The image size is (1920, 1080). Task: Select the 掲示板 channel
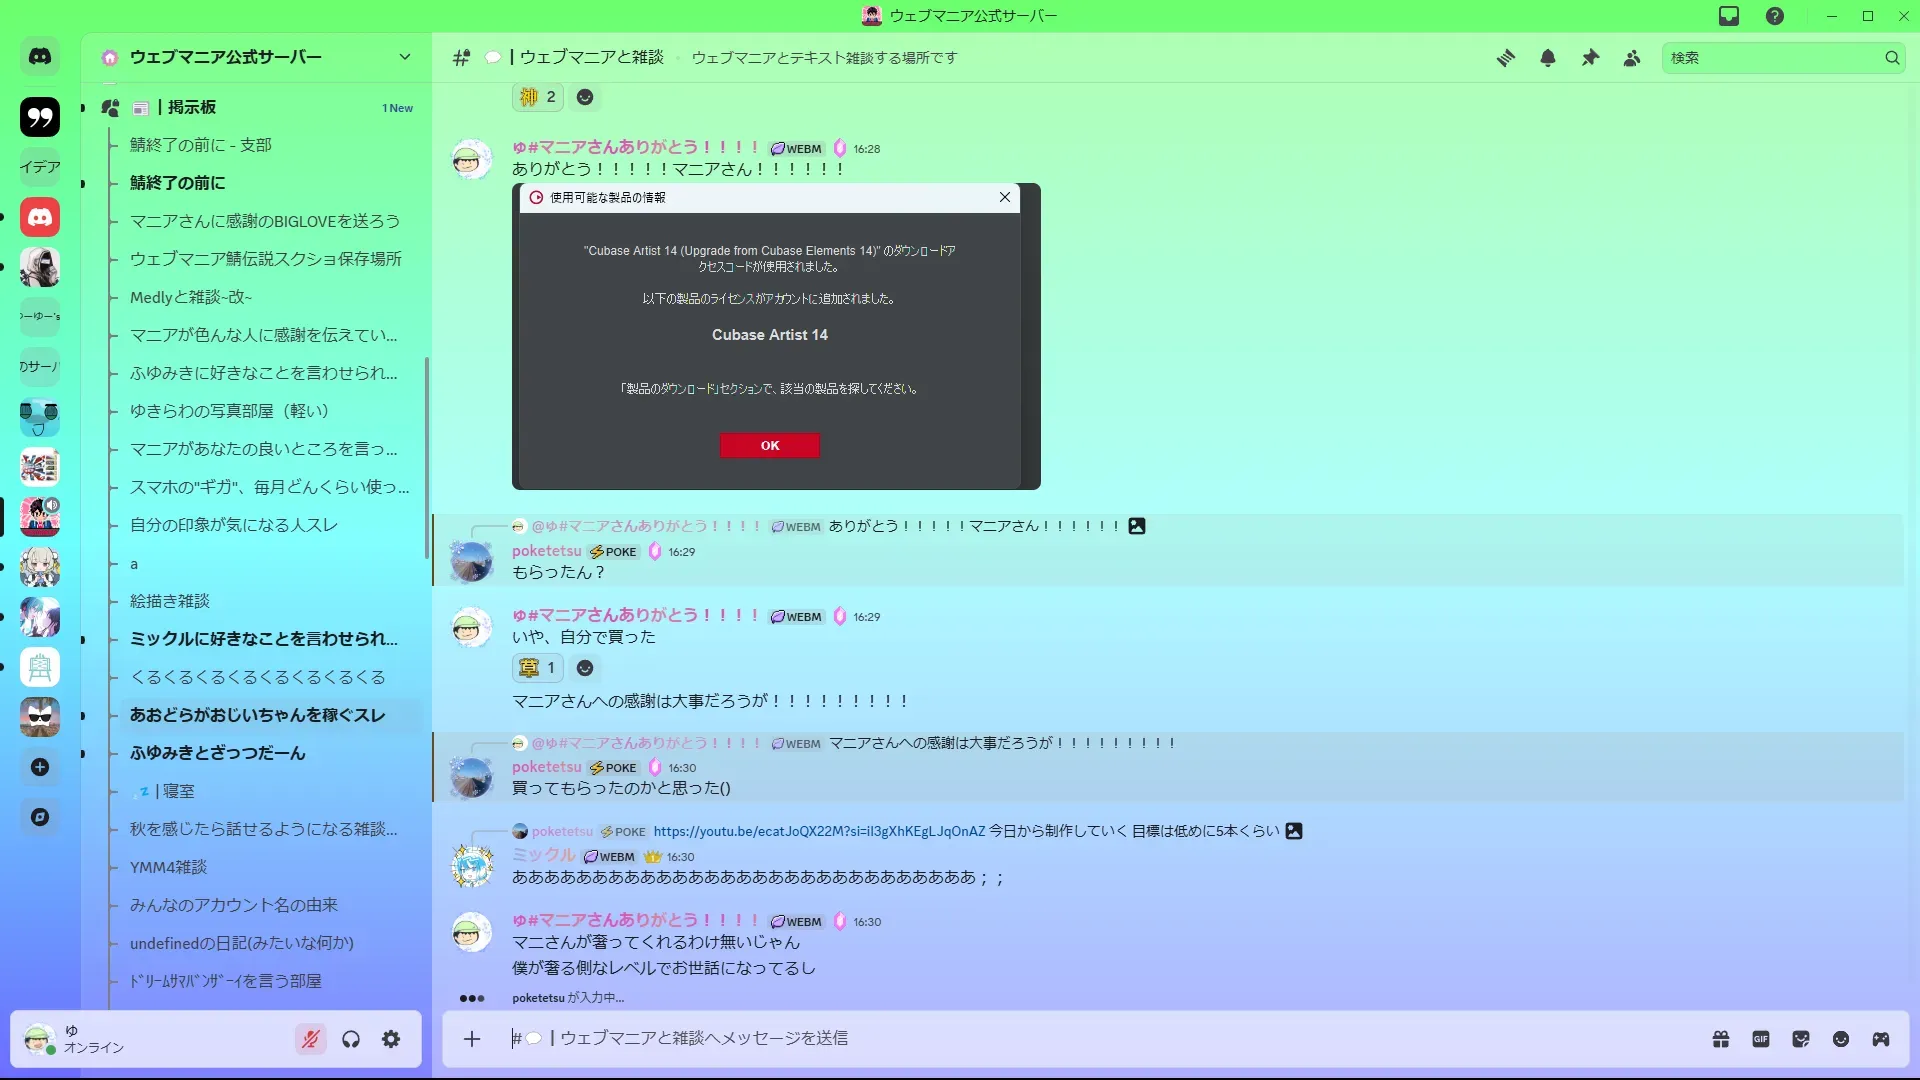pos(192,107)
